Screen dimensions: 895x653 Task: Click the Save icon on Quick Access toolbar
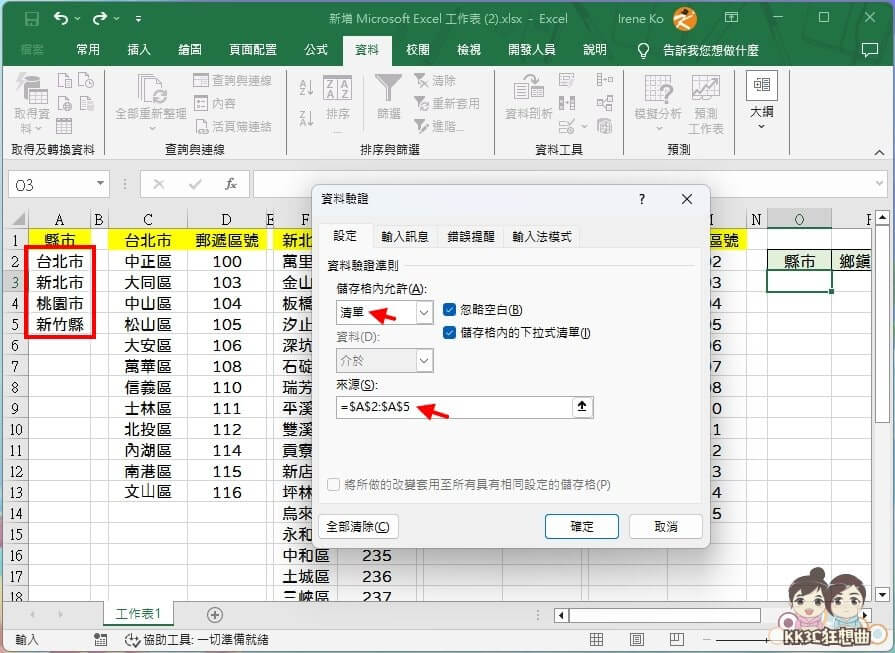click(33, 18)
